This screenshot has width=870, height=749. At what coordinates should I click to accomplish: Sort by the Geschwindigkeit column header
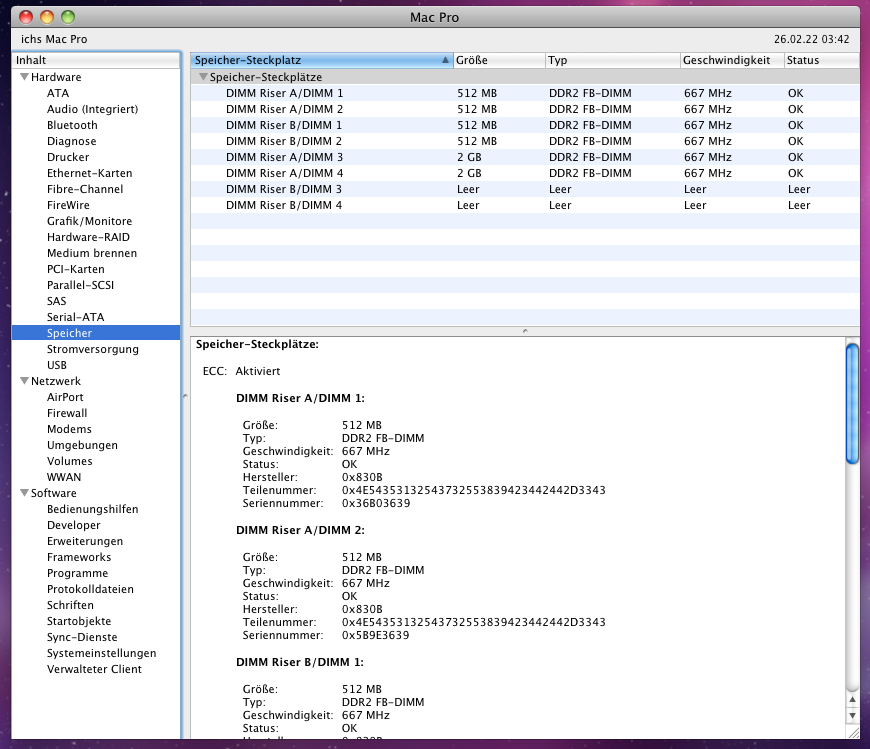[732, 60]
